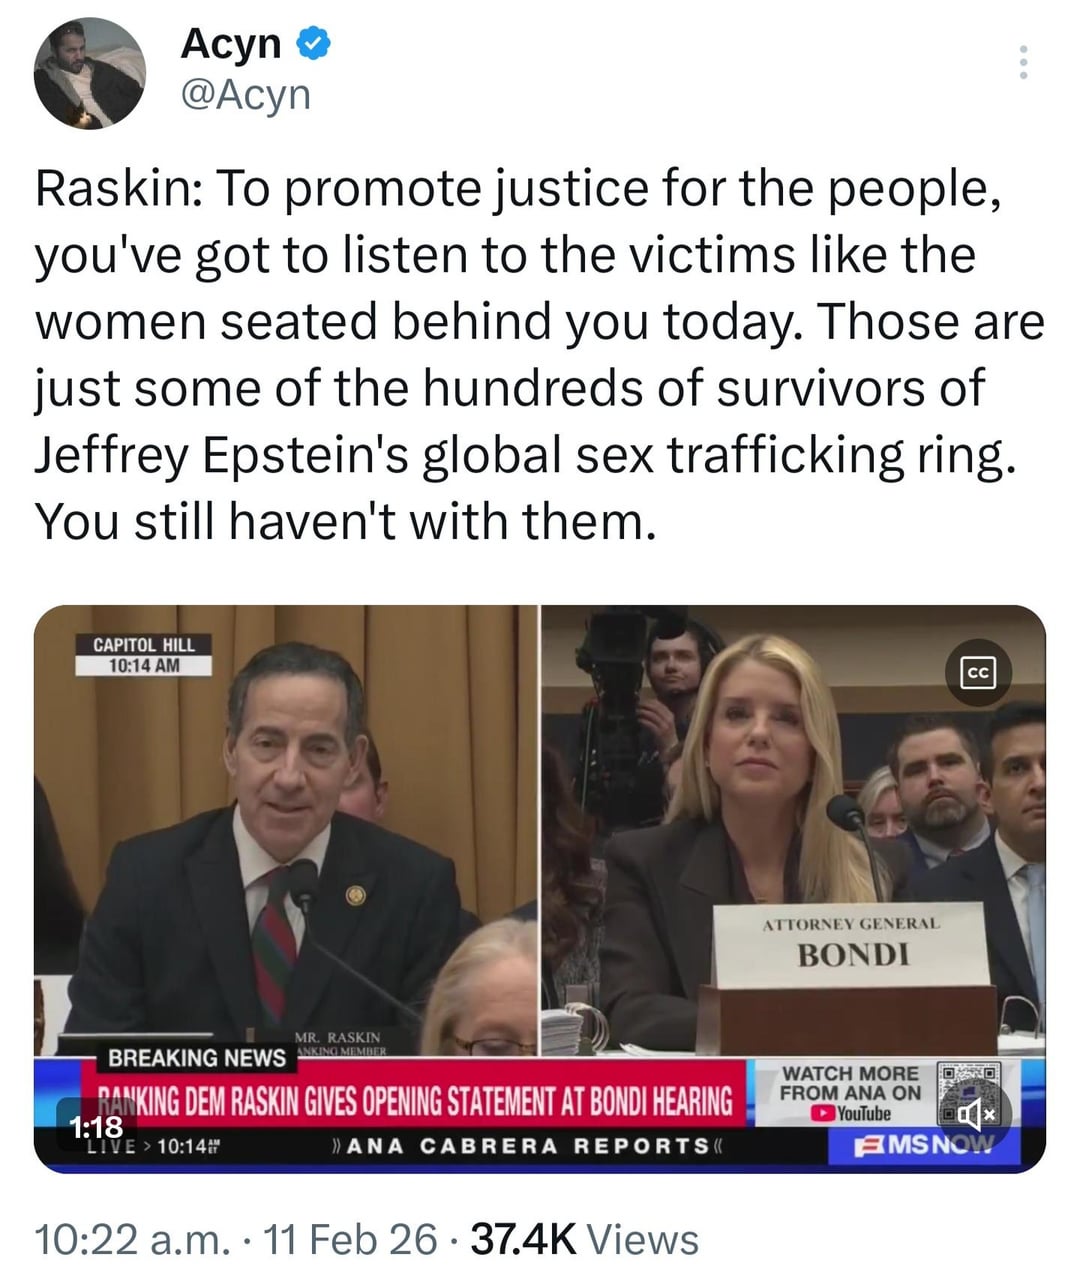Click the Acyn display name
1080x1269 pixels.
pyautogui.click(x=232, y=43)
